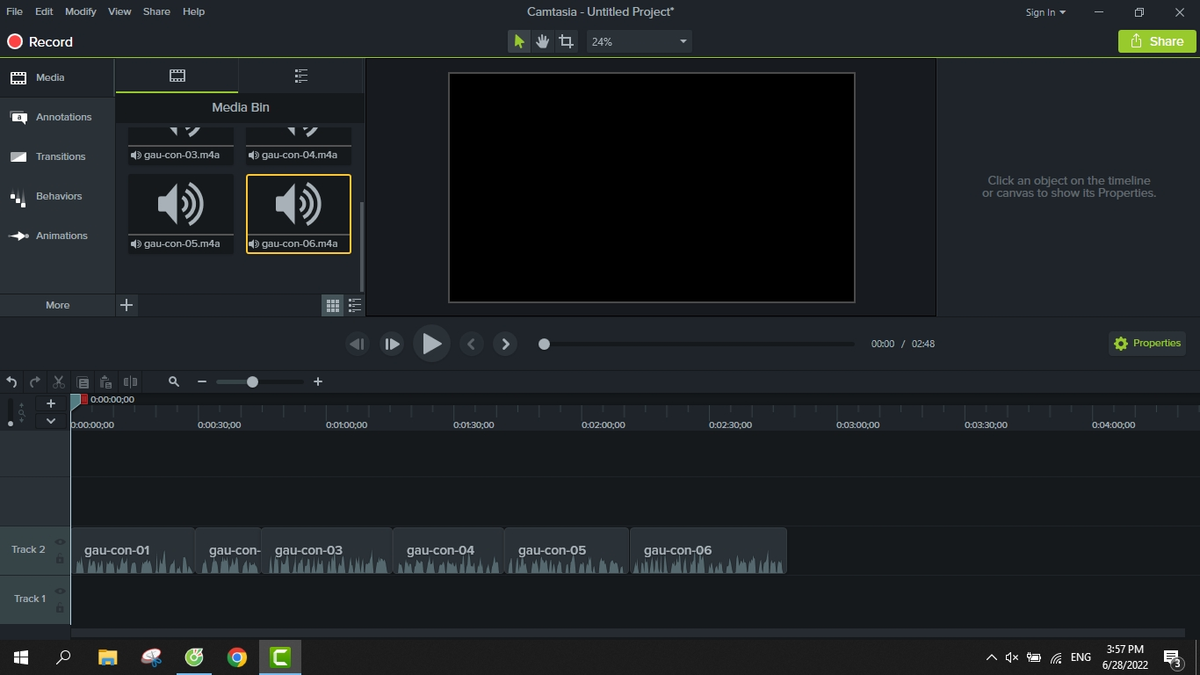Click the Record button
This screenshot has height=675, width=1200.
[x=40, y=42]
